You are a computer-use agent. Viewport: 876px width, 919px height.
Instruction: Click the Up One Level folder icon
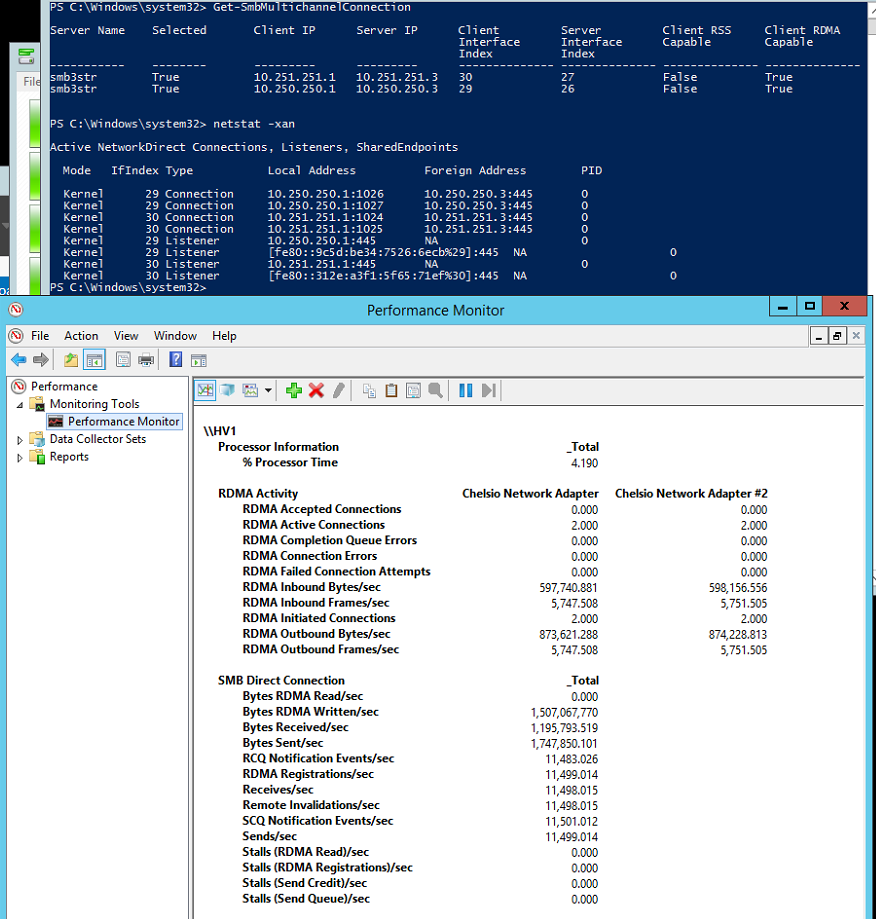pos(71,360)
